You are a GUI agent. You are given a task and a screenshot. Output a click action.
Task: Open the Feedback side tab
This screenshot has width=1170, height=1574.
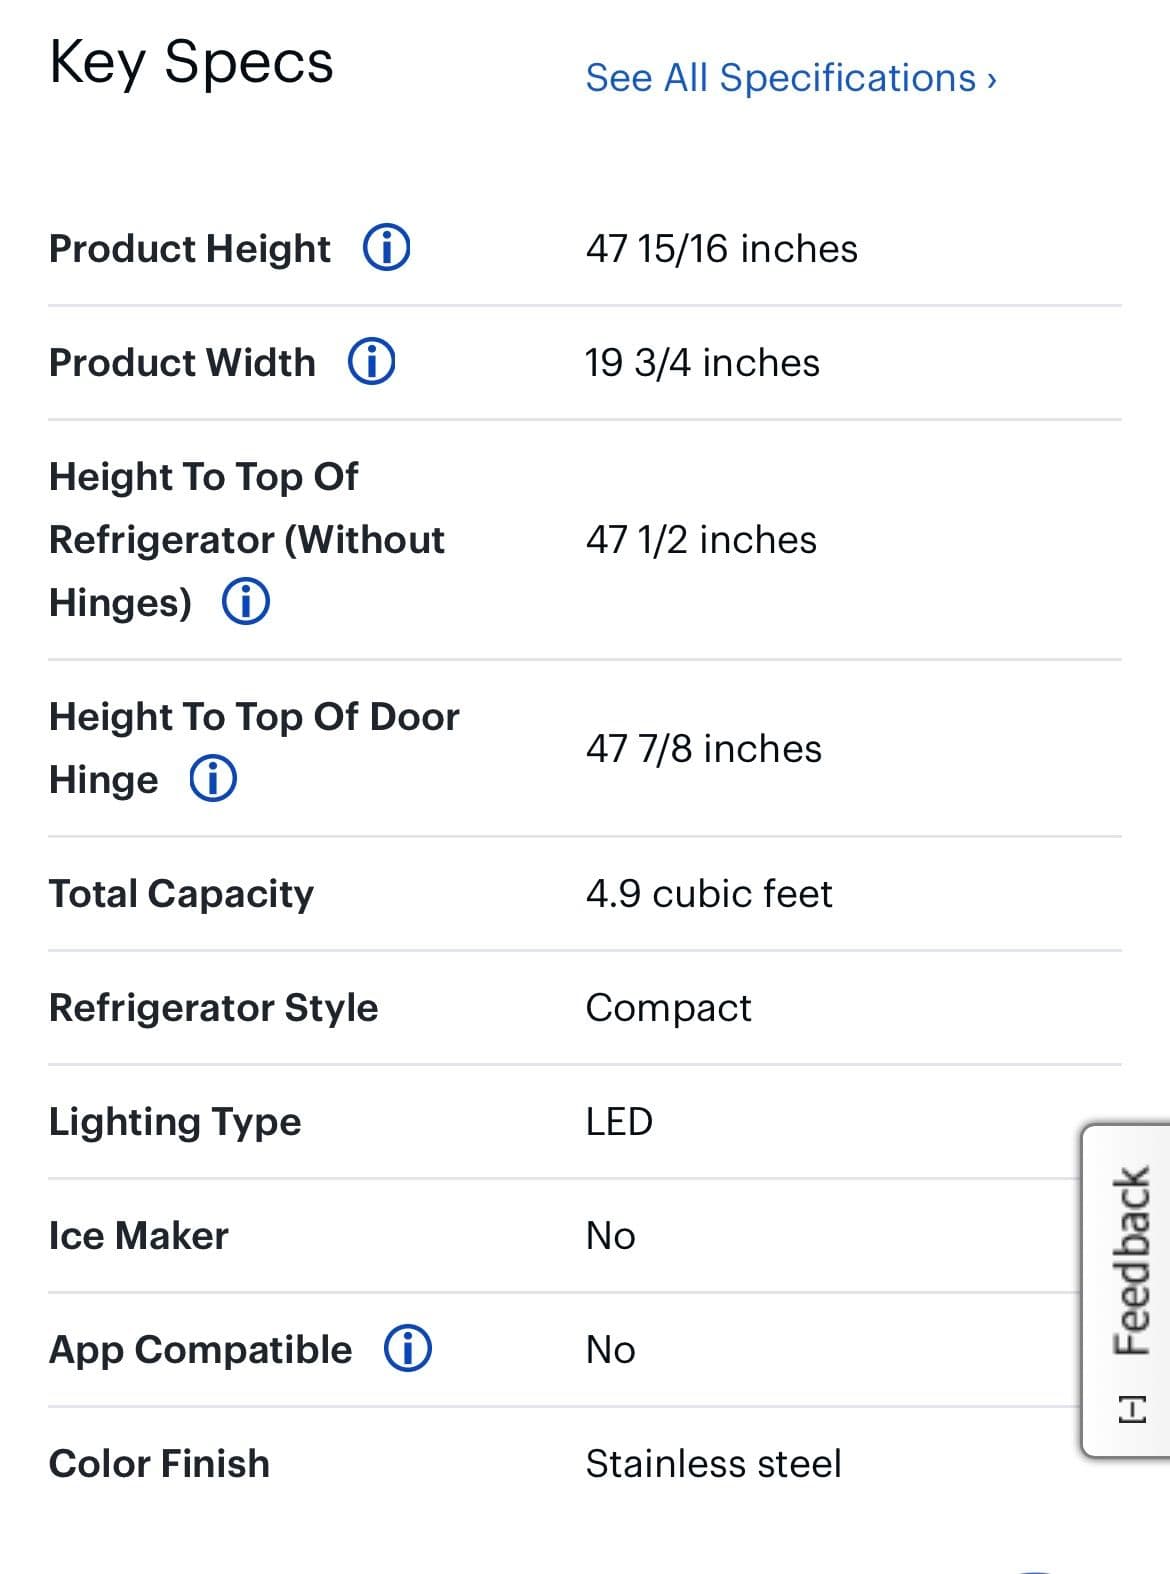(x=1126, y=1291)
